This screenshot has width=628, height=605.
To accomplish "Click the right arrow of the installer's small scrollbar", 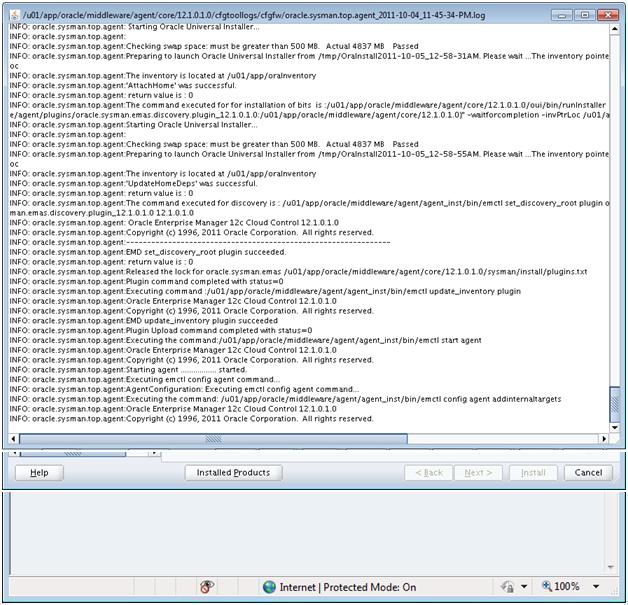I will tap(154, 454).
